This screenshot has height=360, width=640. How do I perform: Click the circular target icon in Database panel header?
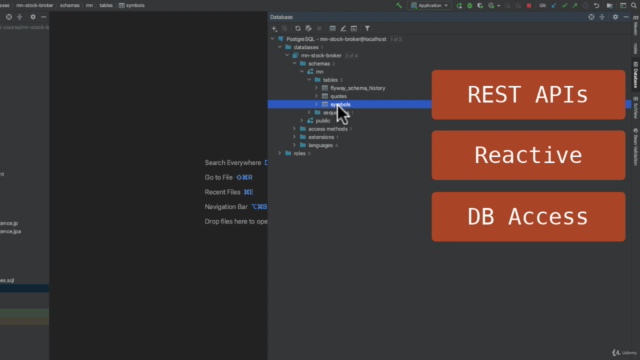pos(591,17)
